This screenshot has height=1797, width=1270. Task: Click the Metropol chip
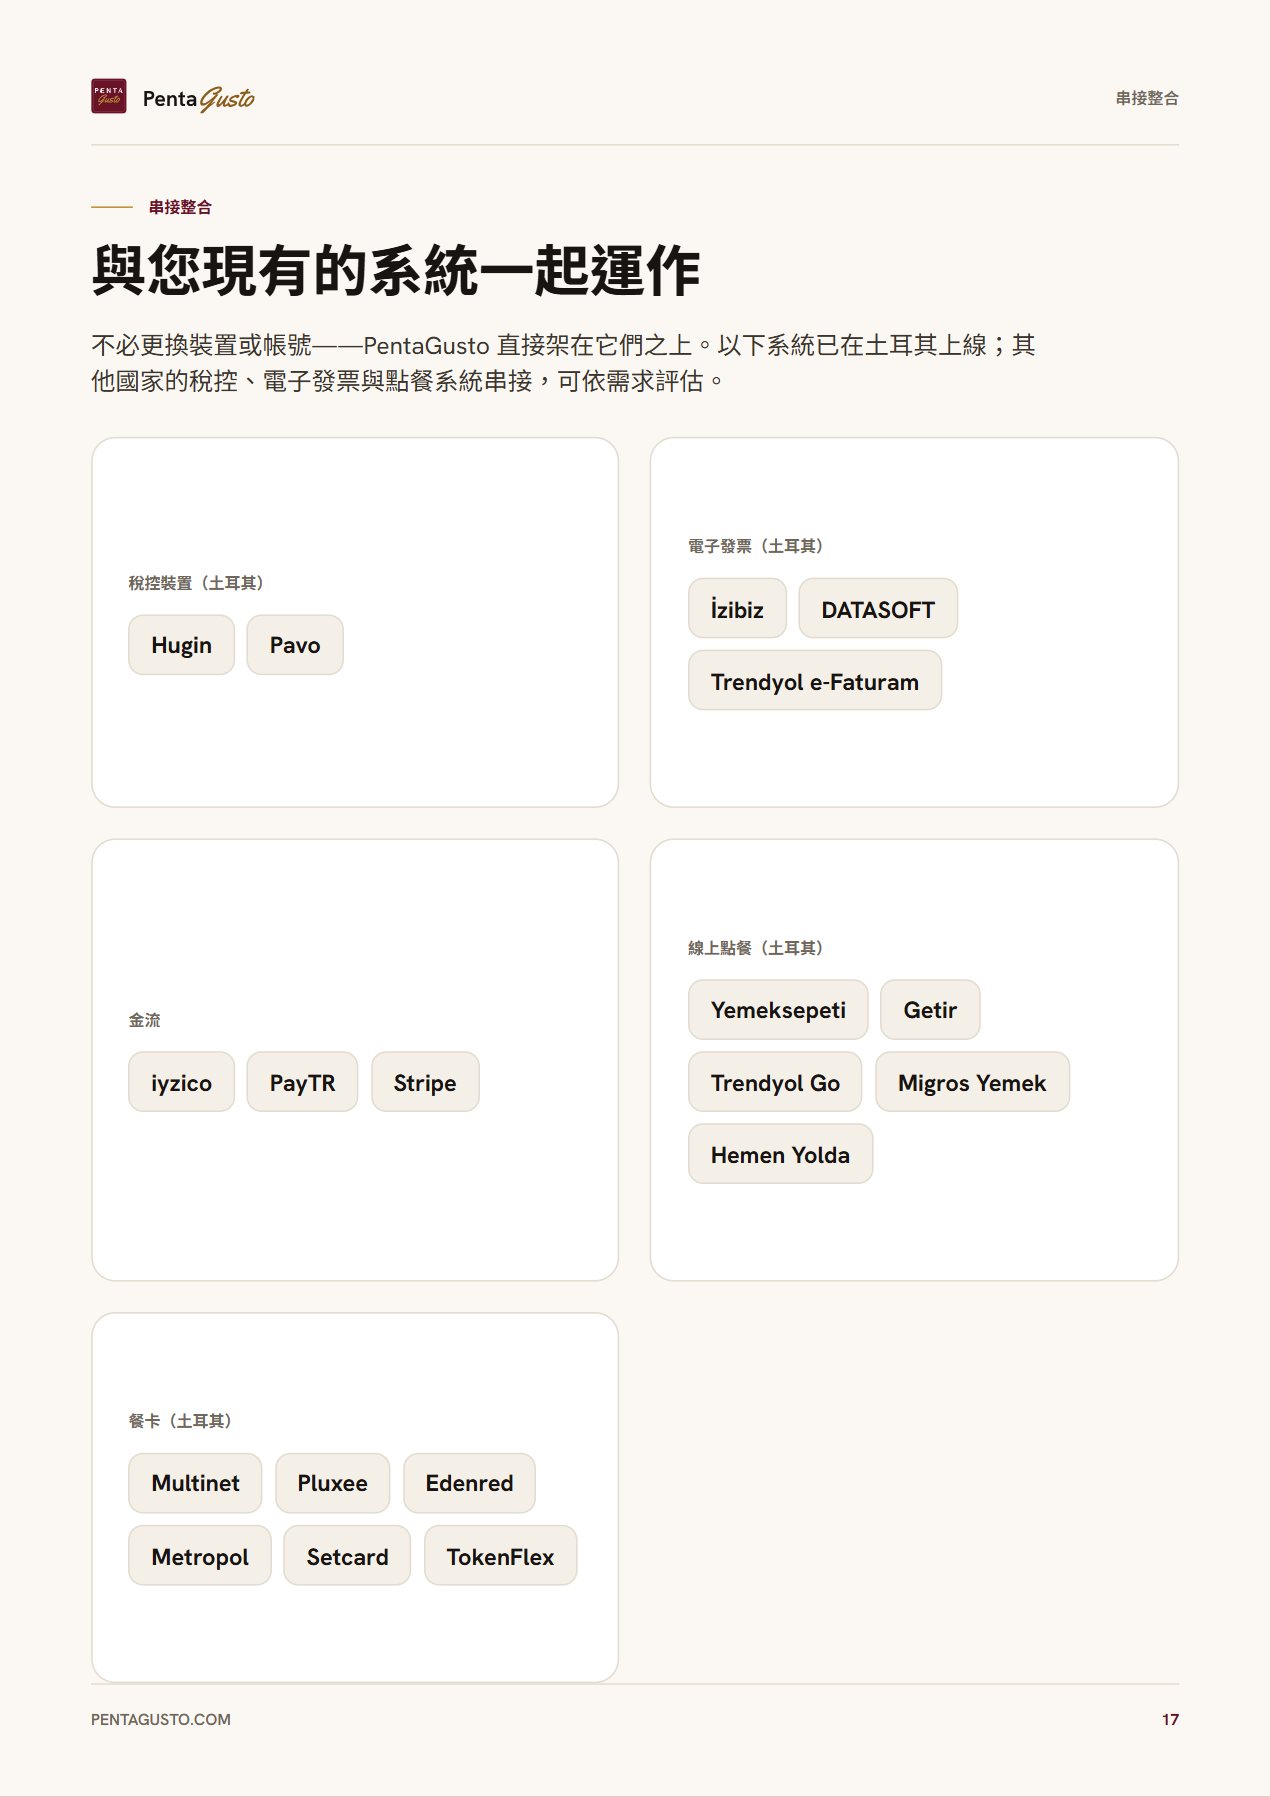(200, 1556)
